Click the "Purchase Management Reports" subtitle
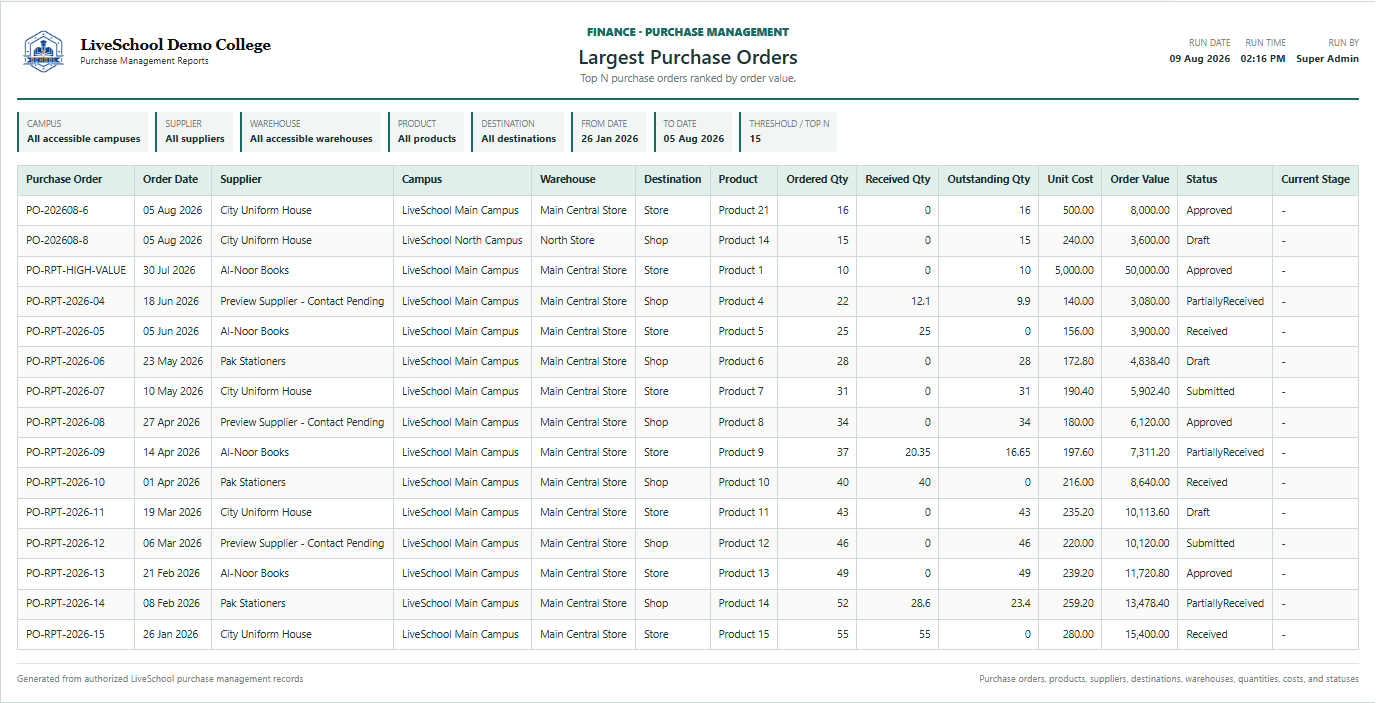Screen dimensions: 1376x703 (144, 61)
